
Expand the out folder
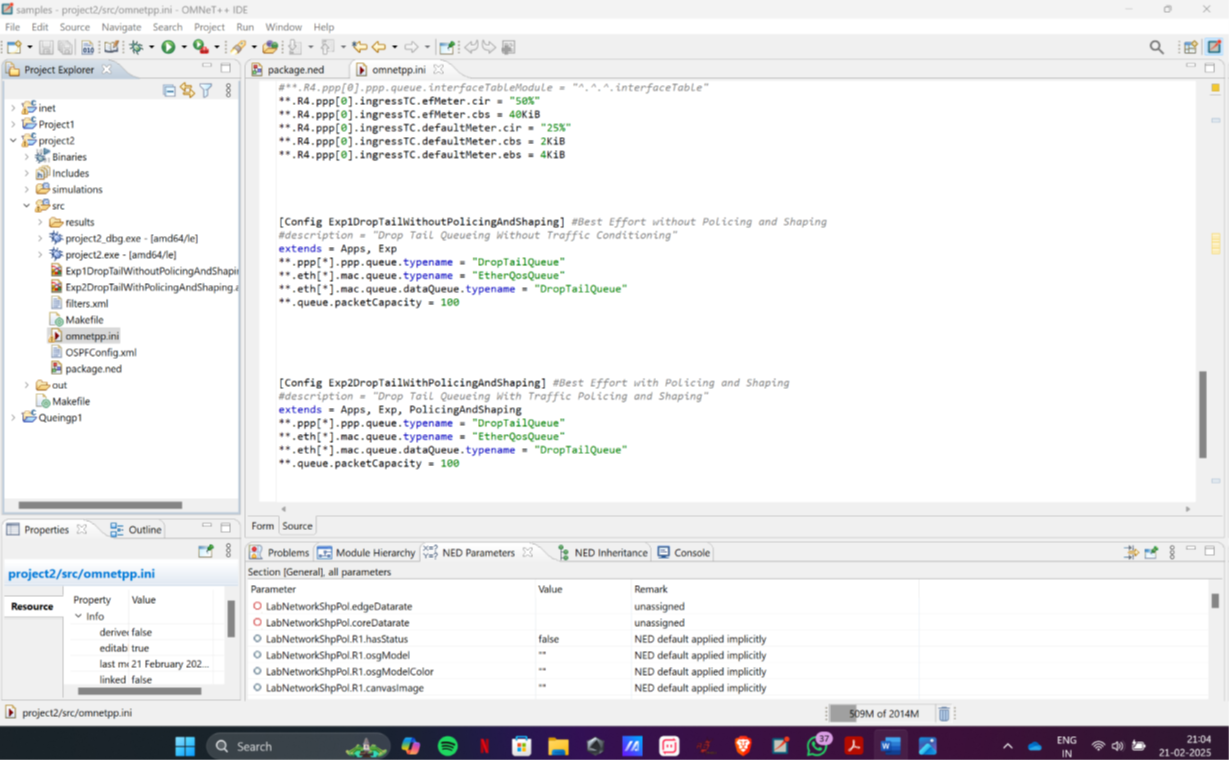coord(27,385)
